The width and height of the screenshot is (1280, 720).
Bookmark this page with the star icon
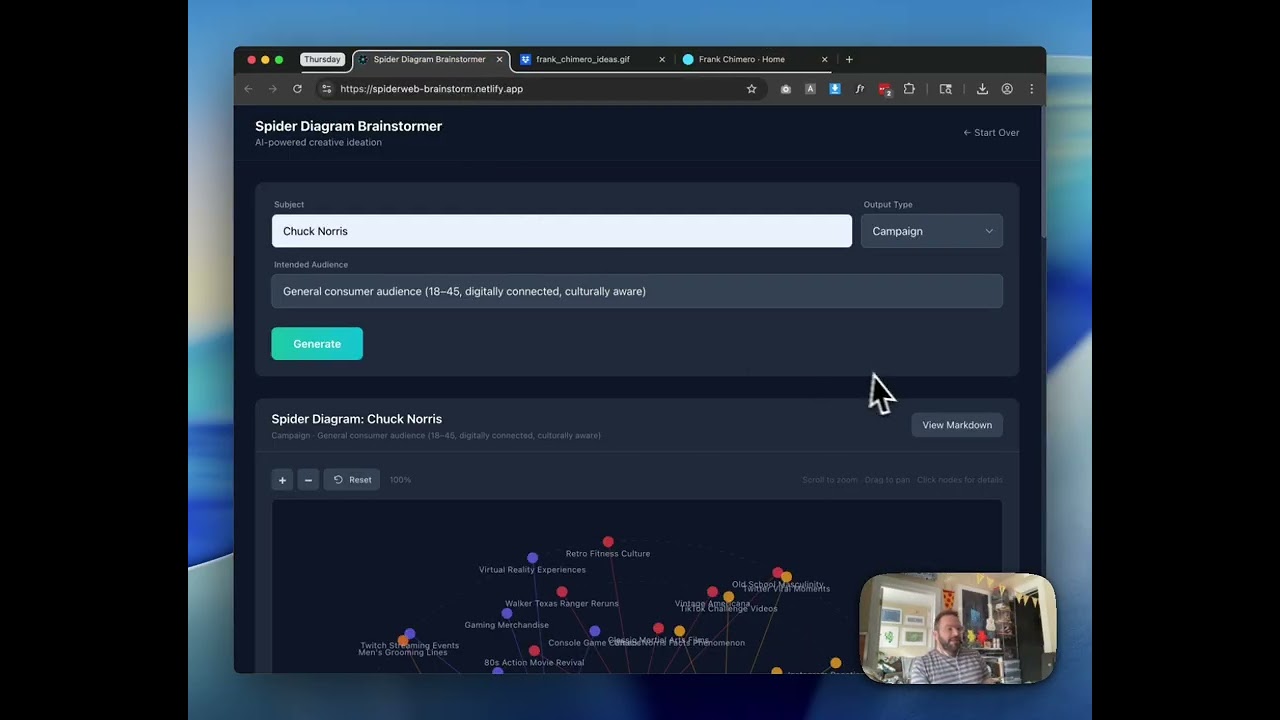click(752, 89)
